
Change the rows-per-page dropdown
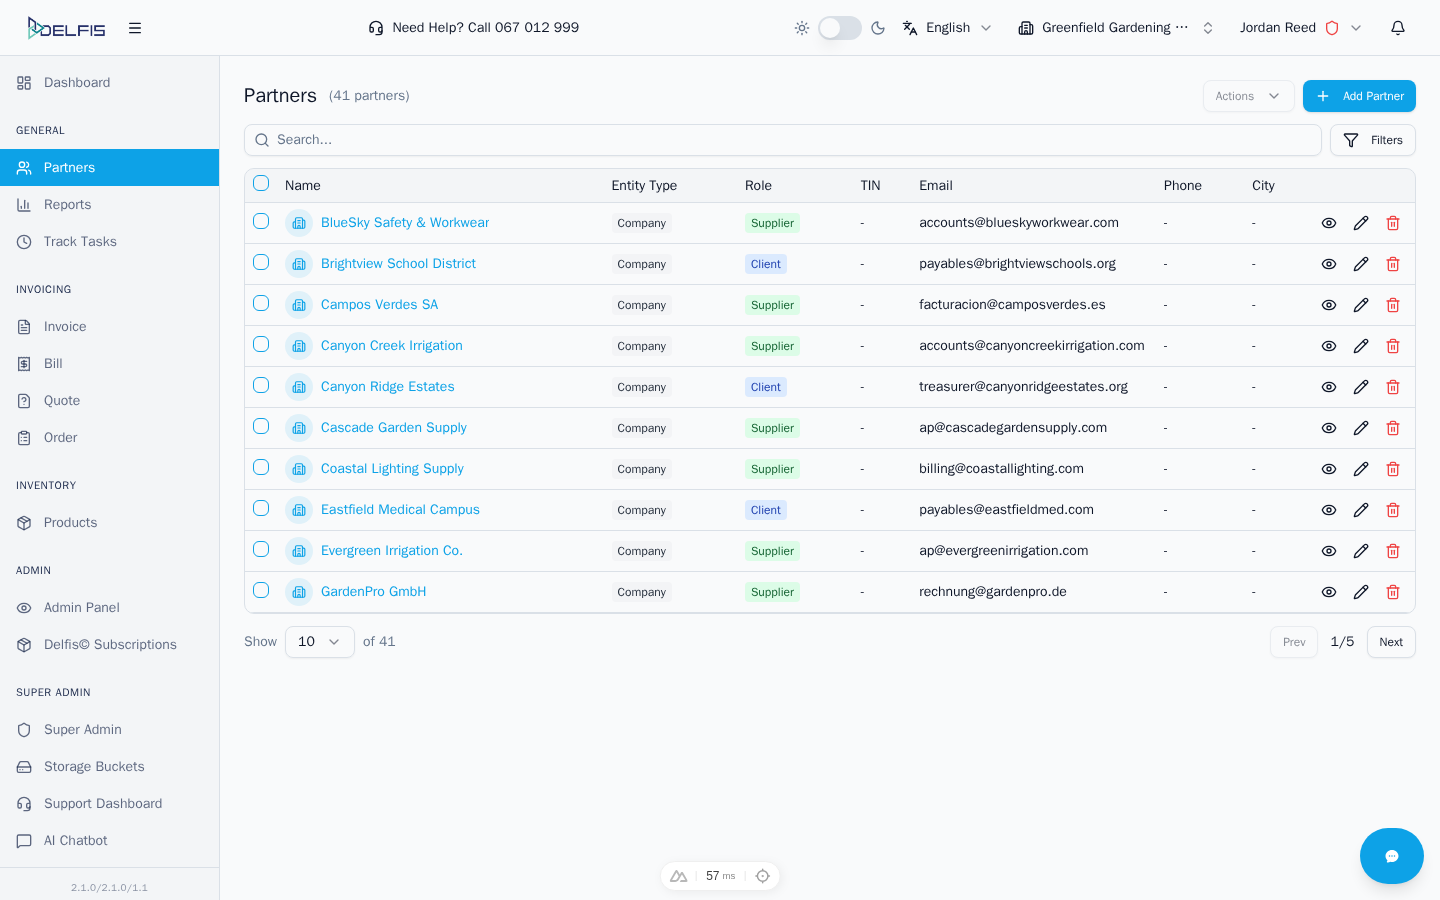click(x=319, y=641)
